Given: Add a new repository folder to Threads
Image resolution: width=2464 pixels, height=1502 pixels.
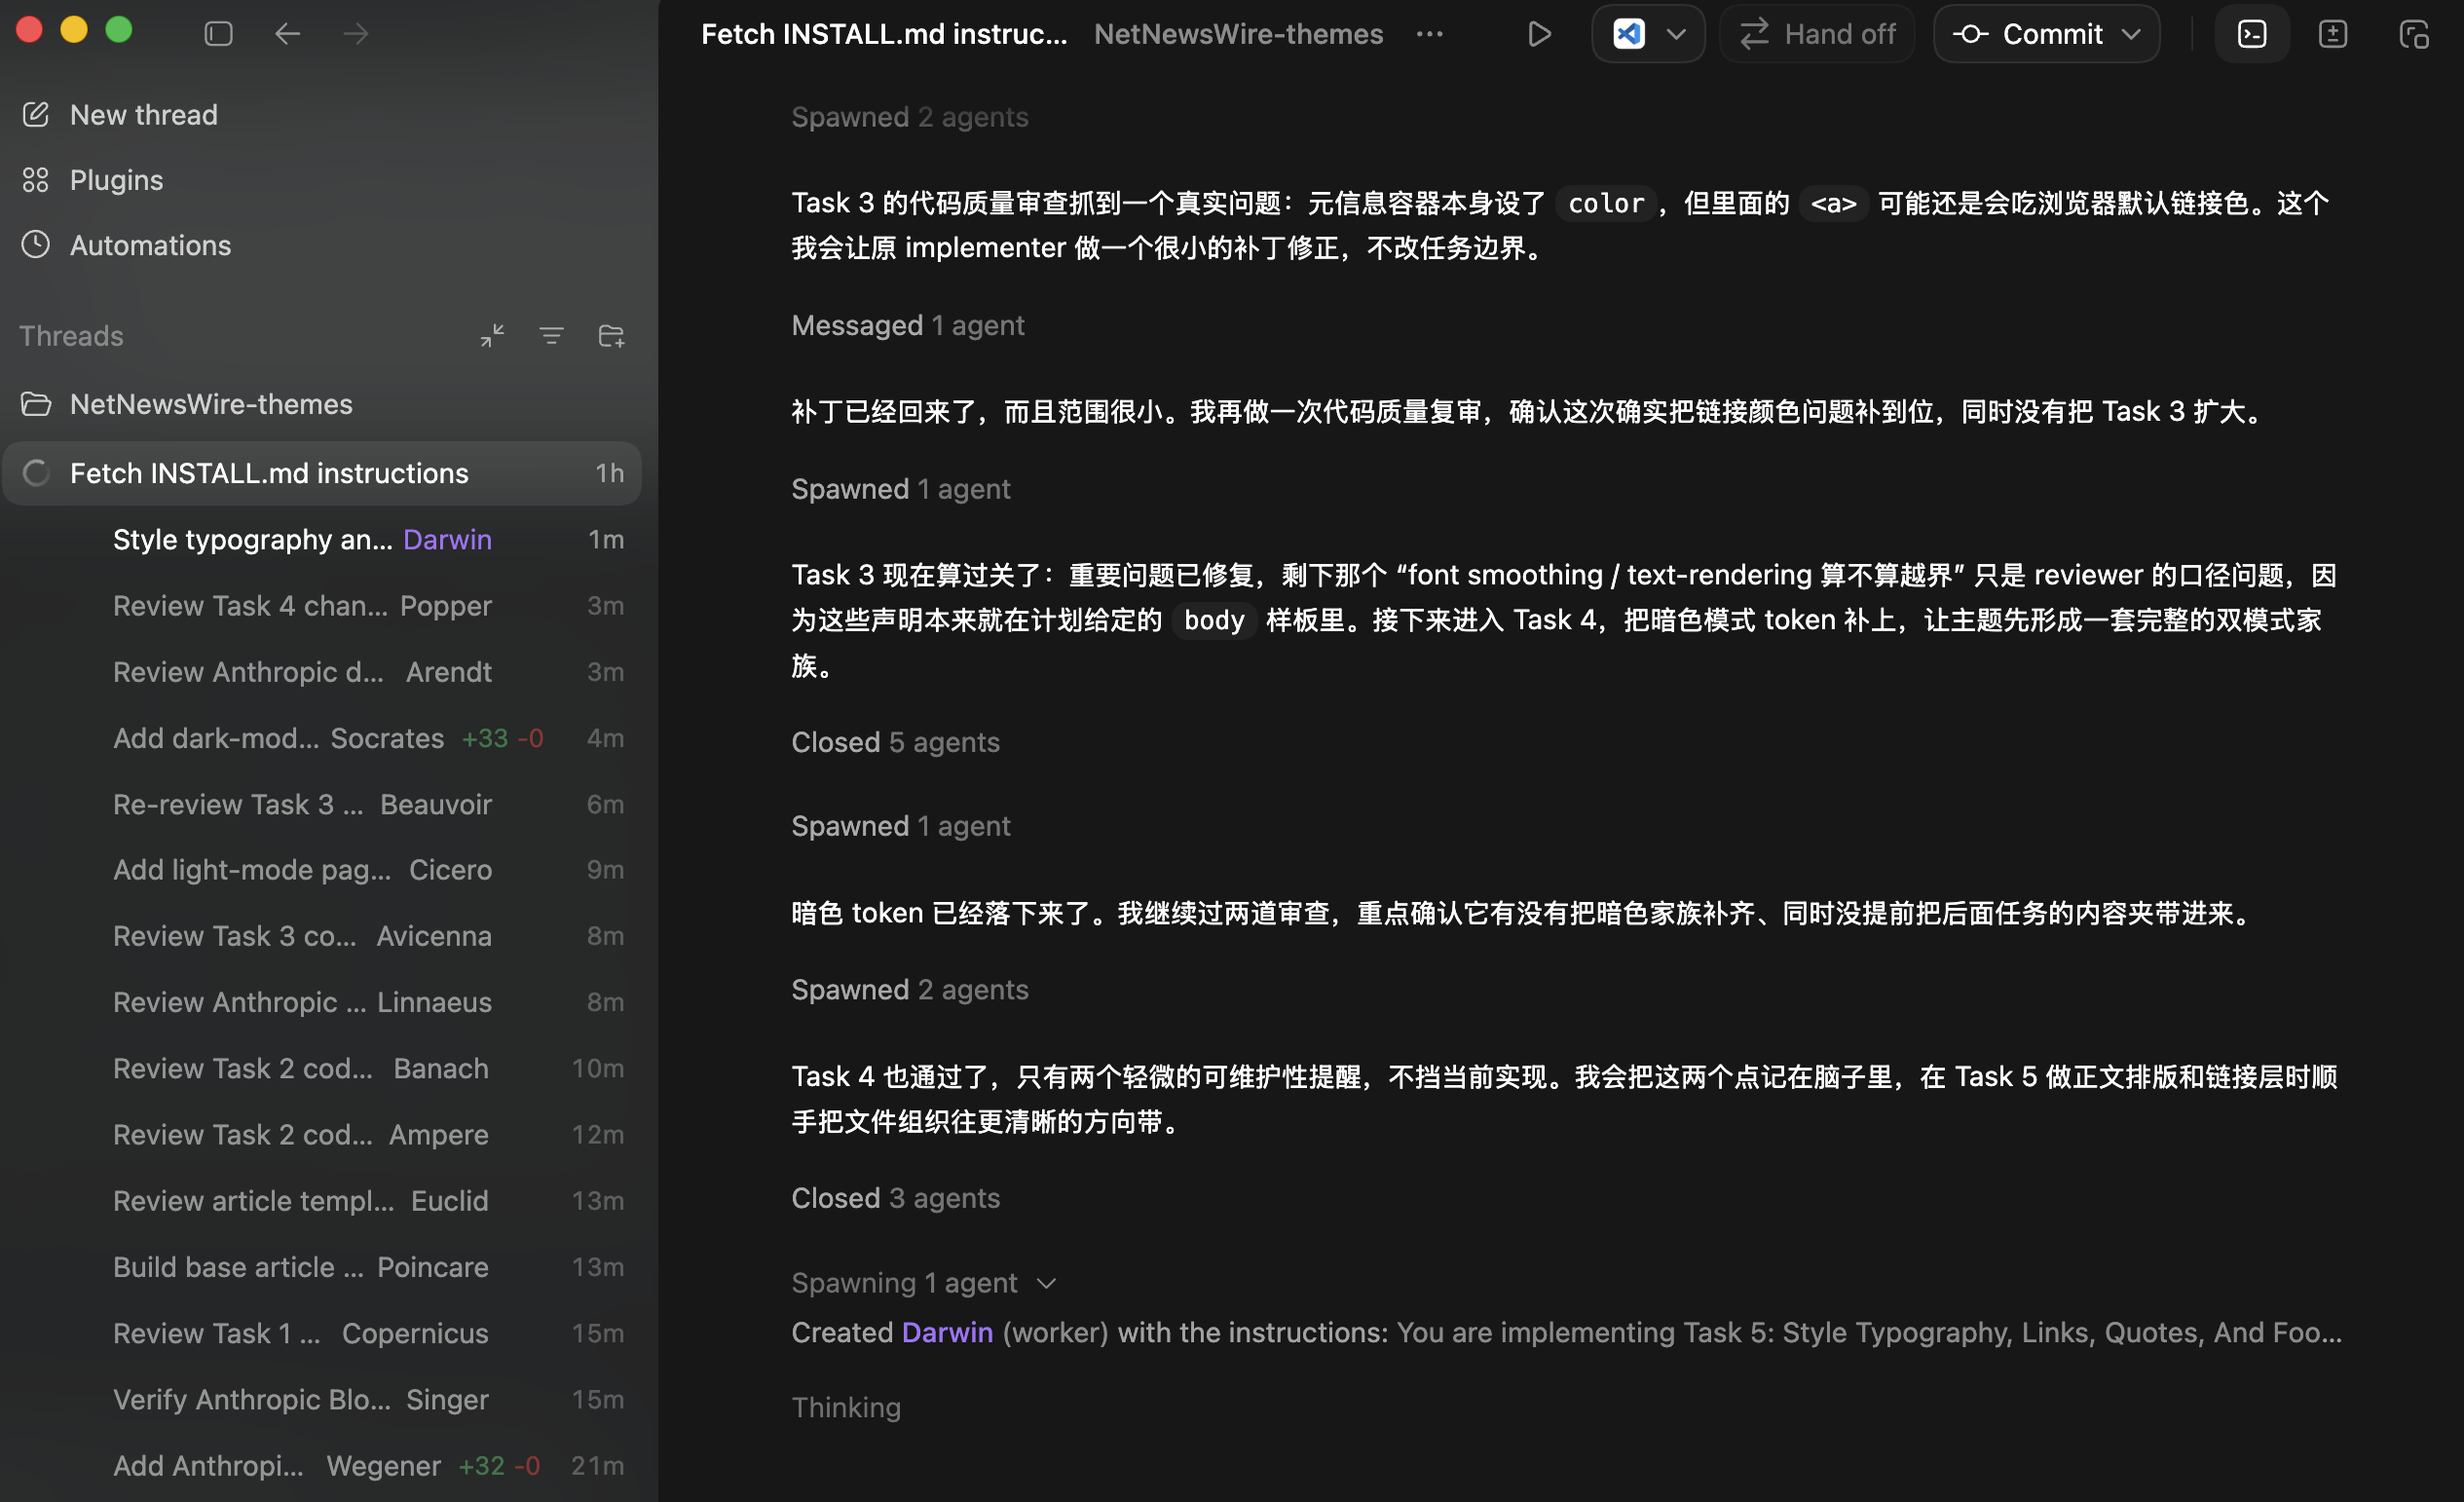Looking at the screenshot, I should [611, 335].
